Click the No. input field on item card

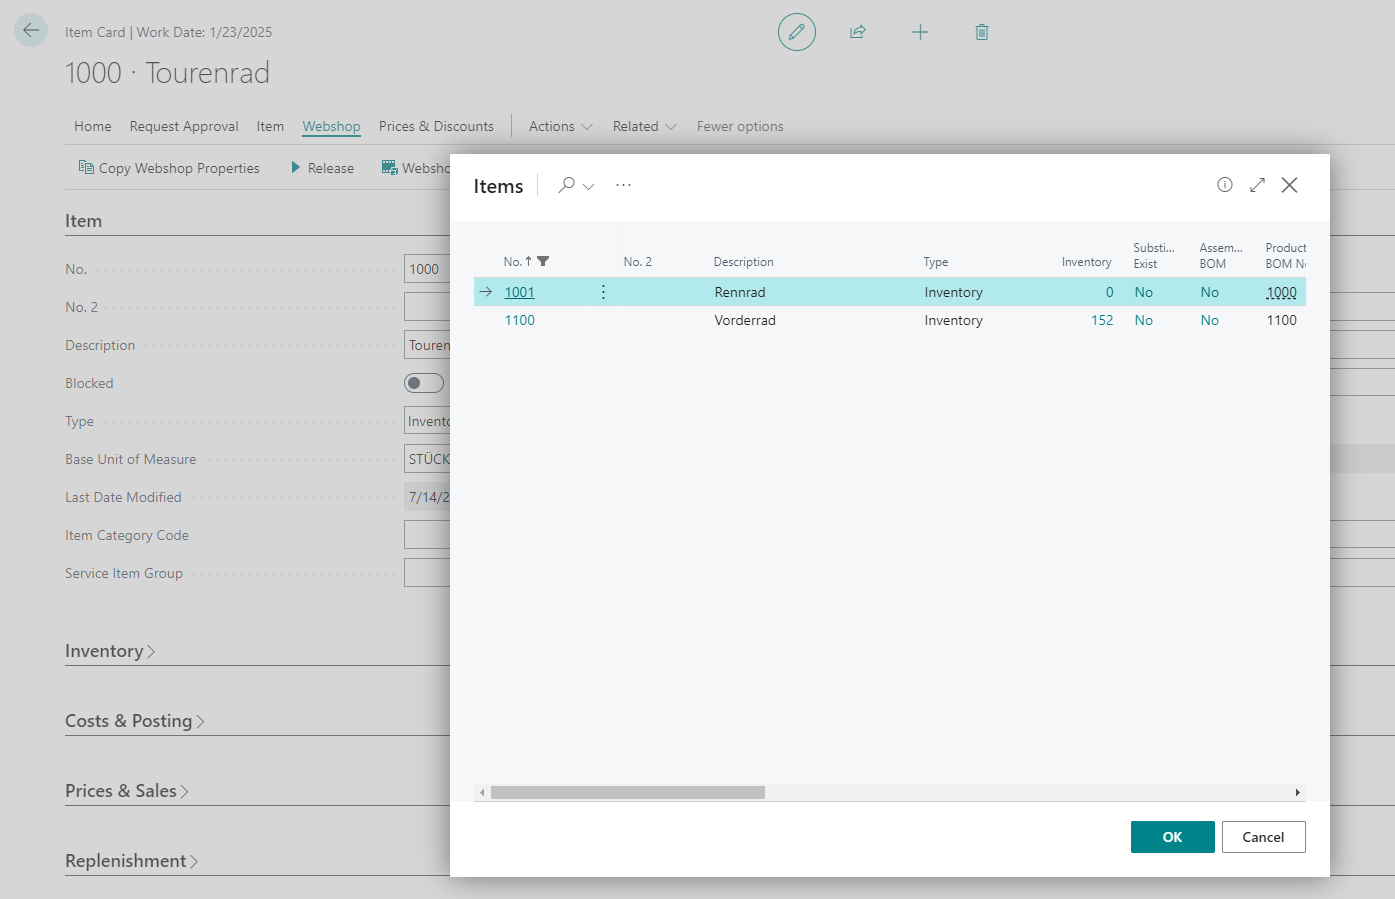427,269
